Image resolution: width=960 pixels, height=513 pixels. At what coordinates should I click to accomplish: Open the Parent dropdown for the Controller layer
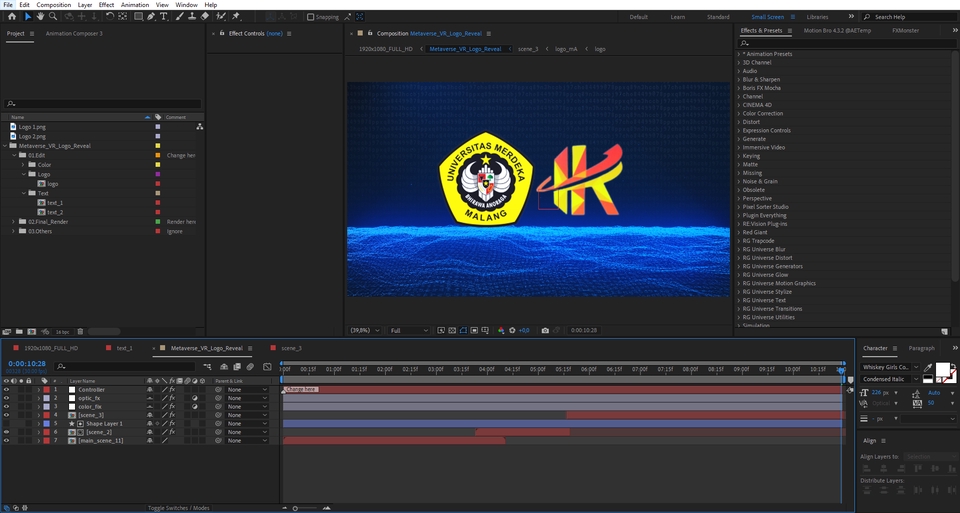[247, 389]
